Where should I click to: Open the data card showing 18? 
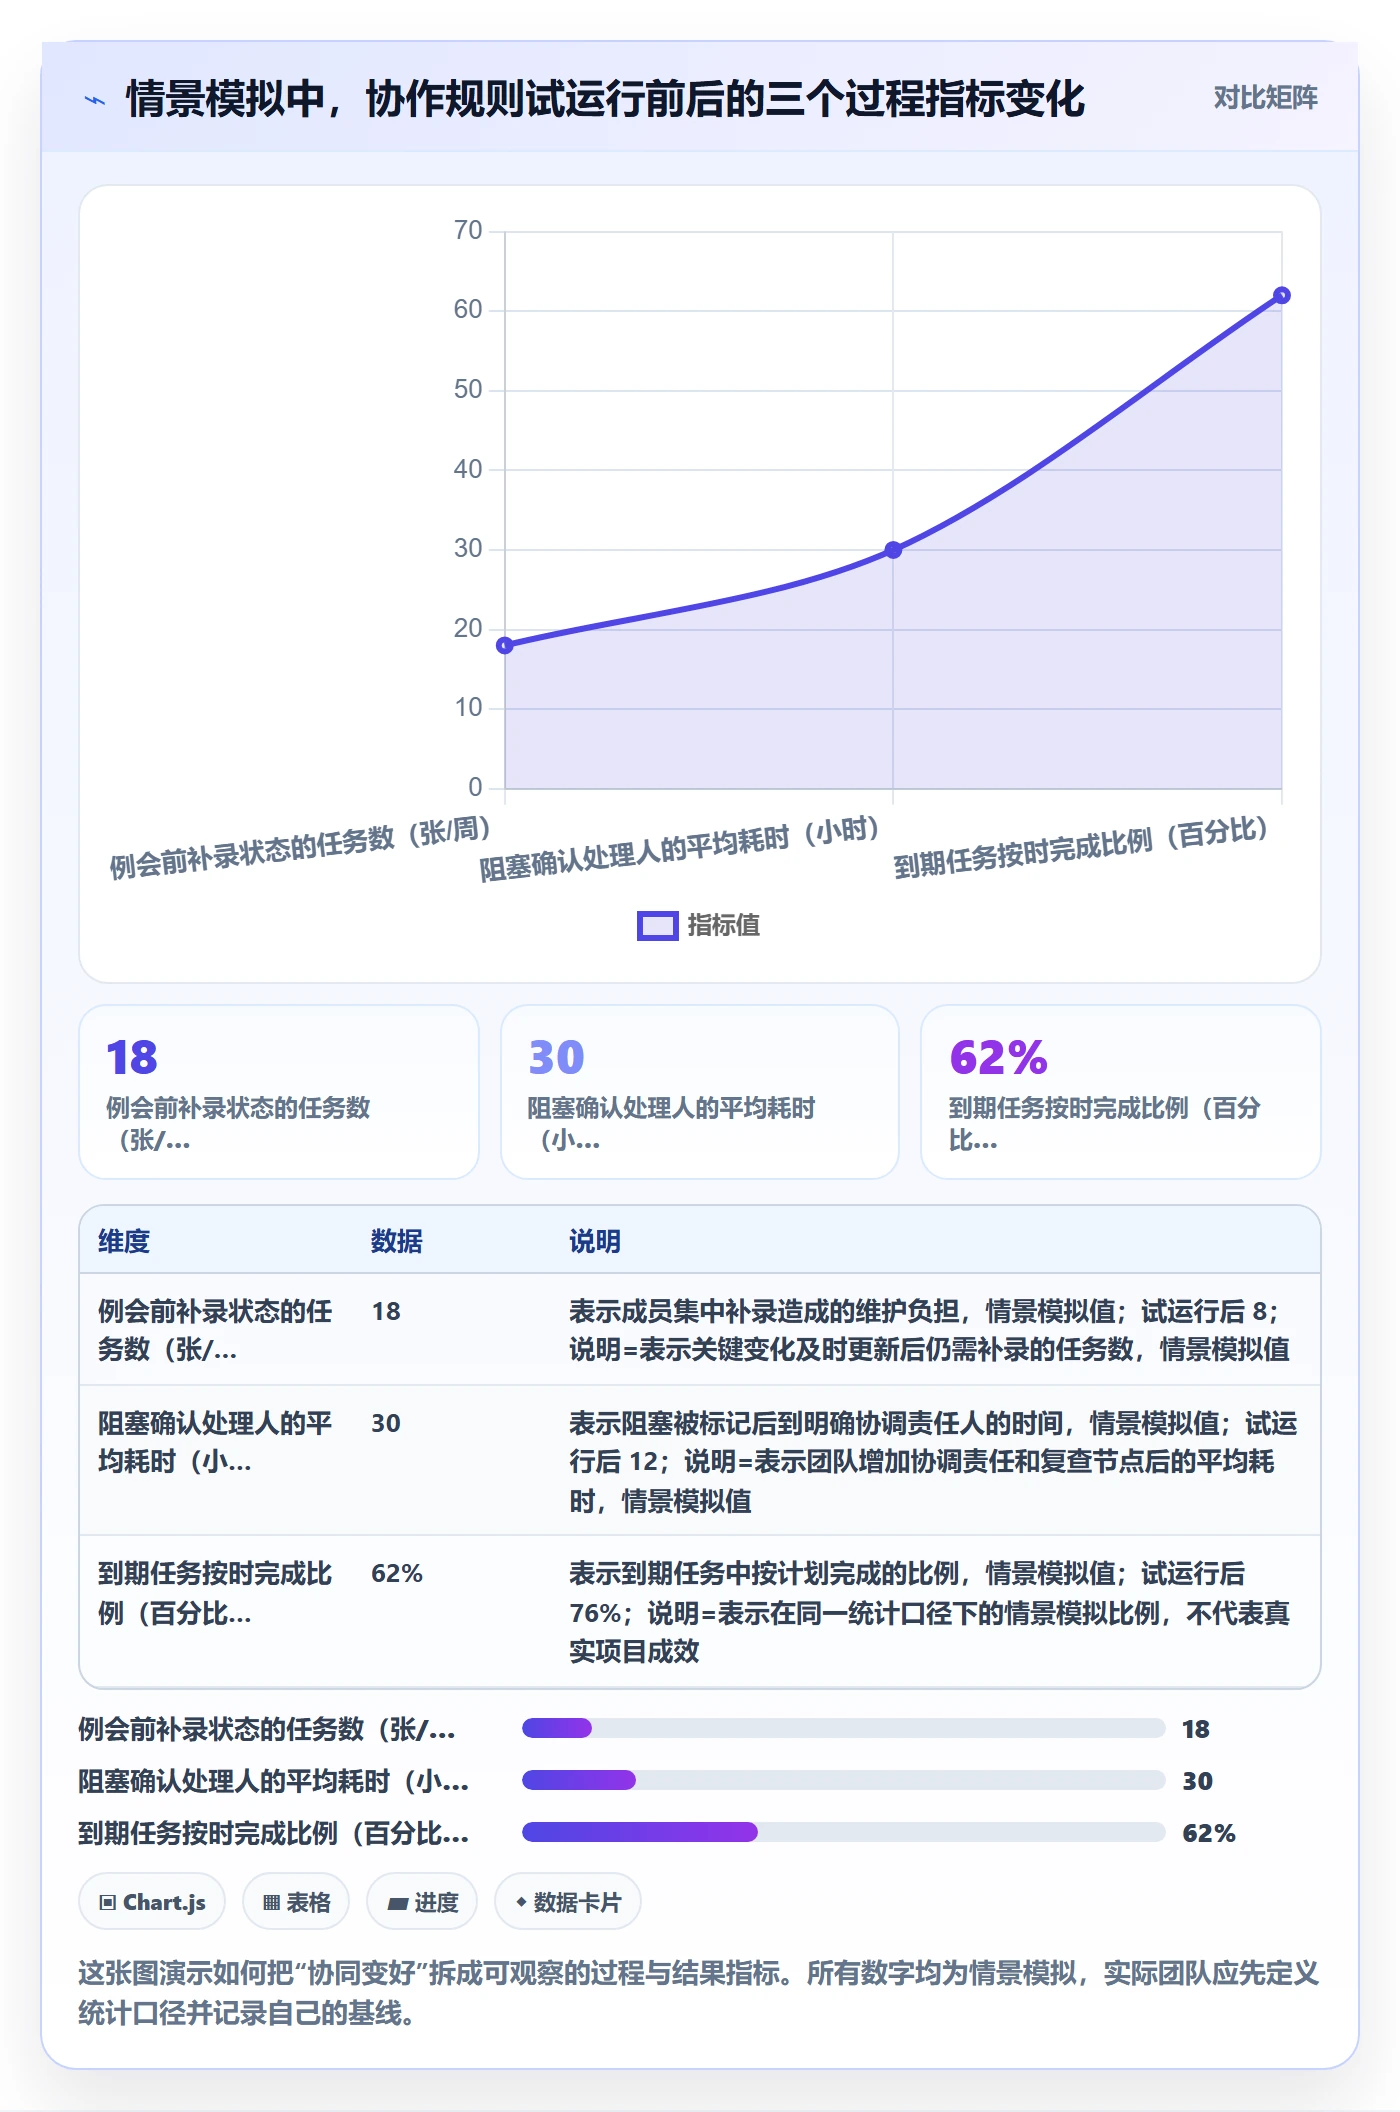[279, 1092]
